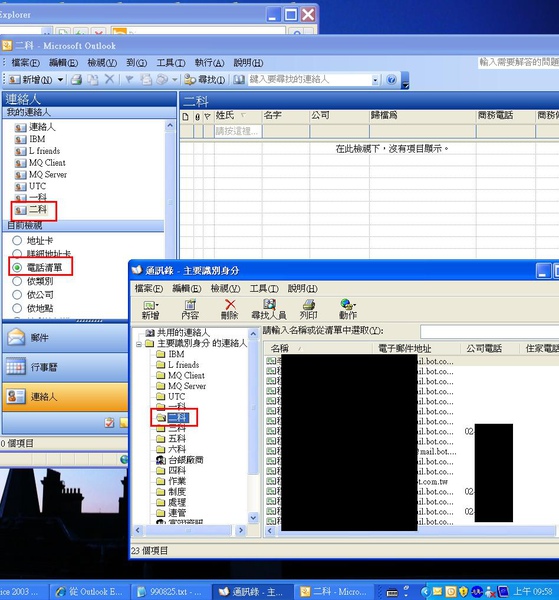Open the Address Book icon in Outlook toolbar

pos(239,80)
